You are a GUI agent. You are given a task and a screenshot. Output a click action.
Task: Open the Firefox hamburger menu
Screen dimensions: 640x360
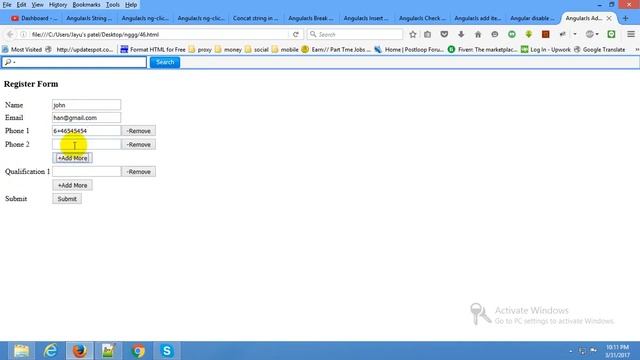pos(631,35)
